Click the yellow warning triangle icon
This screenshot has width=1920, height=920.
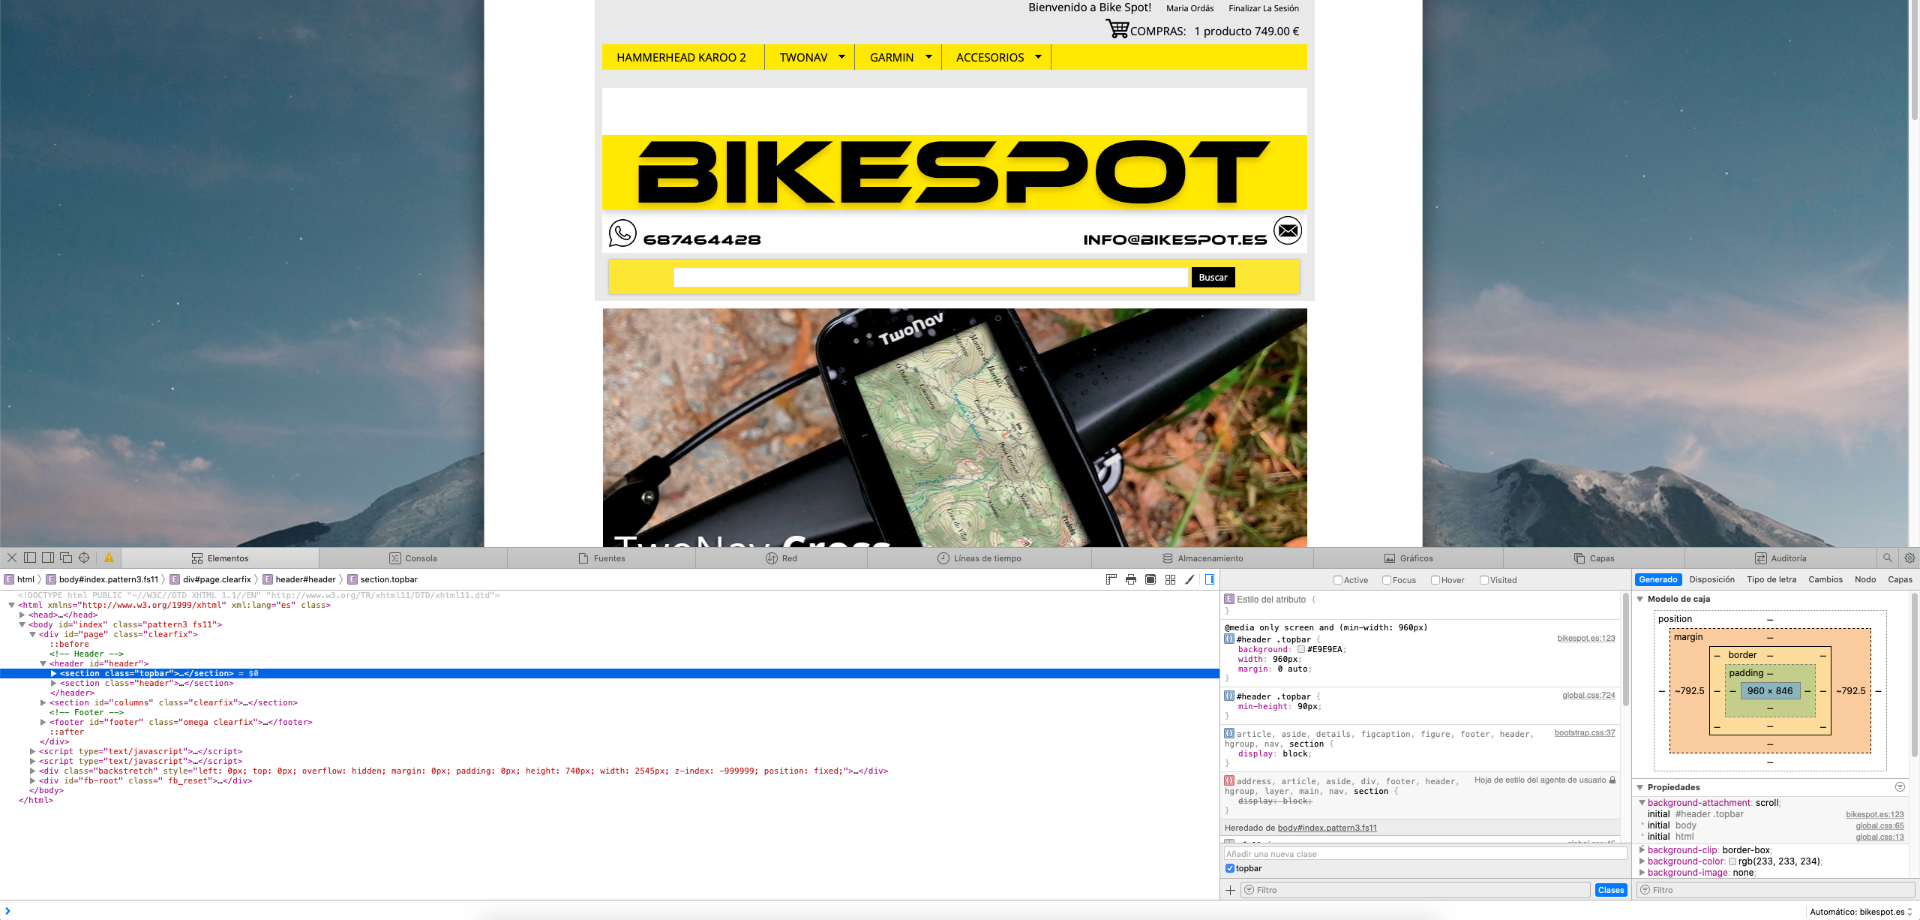(x=109, y=558)
